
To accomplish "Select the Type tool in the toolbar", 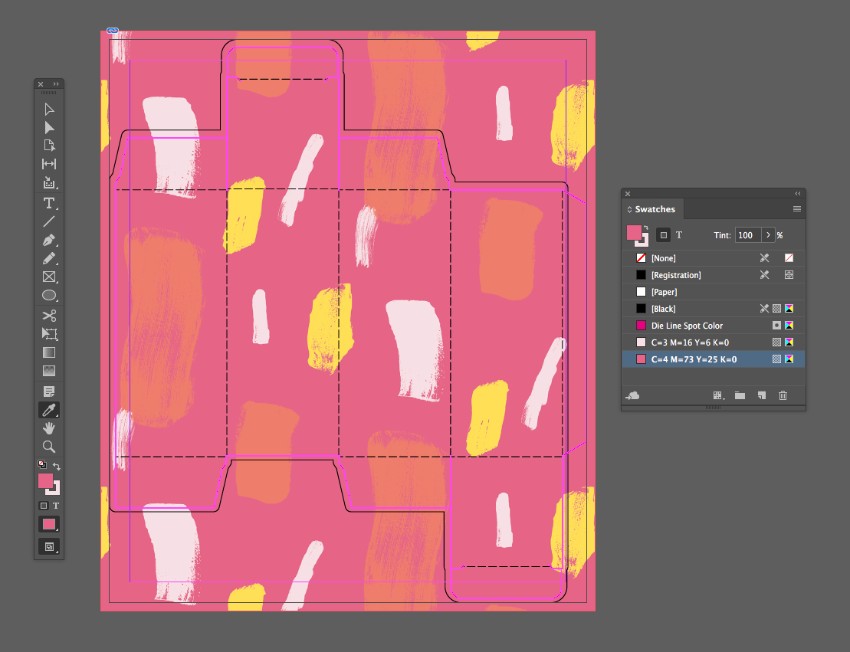I will point(49,202).
